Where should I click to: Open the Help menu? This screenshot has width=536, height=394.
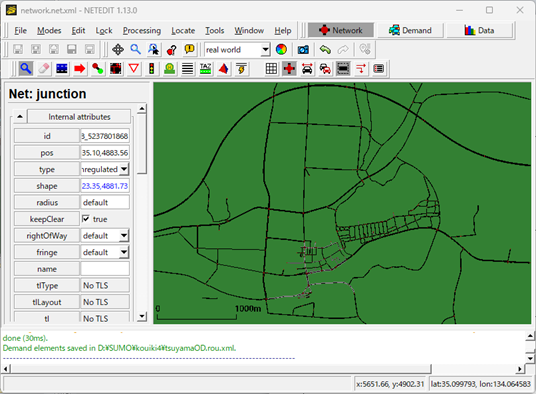283,30
